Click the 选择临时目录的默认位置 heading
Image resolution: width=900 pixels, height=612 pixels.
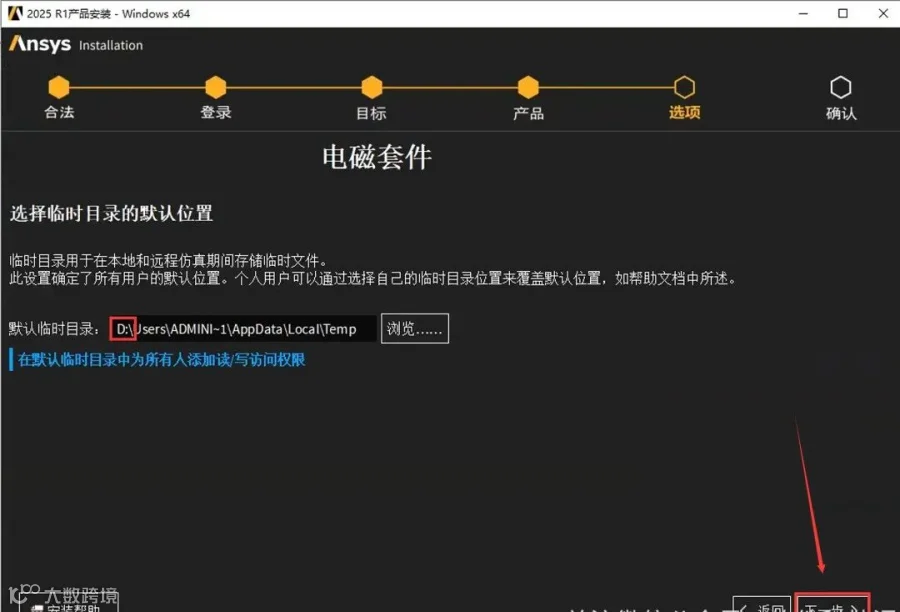[x=111, y=214]
